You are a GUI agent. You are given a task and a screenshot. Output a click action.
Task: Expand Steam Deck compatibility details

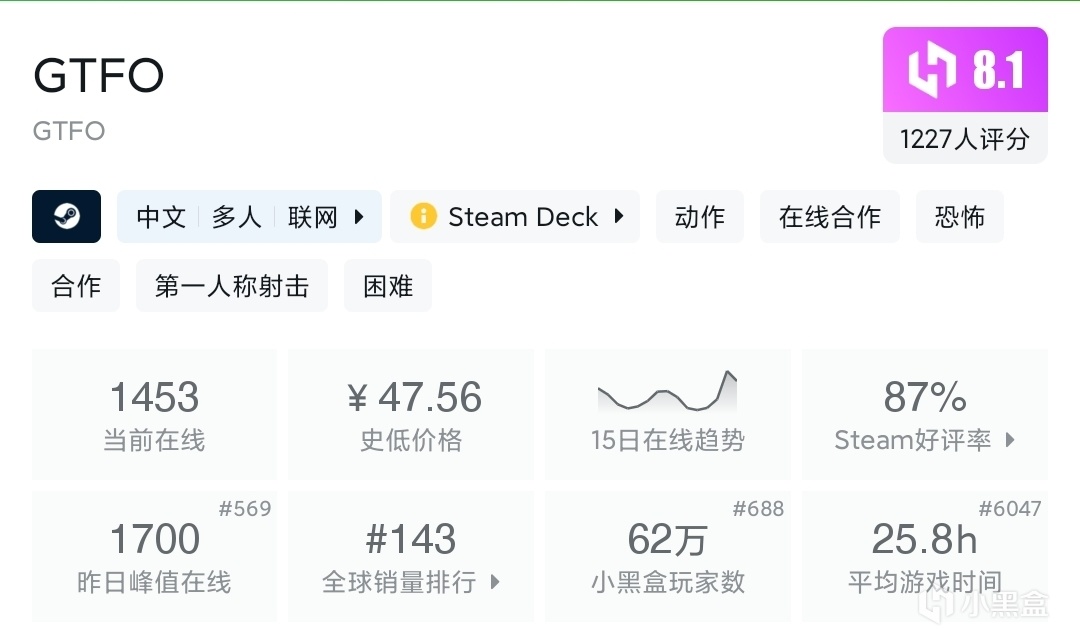[619, 217]
